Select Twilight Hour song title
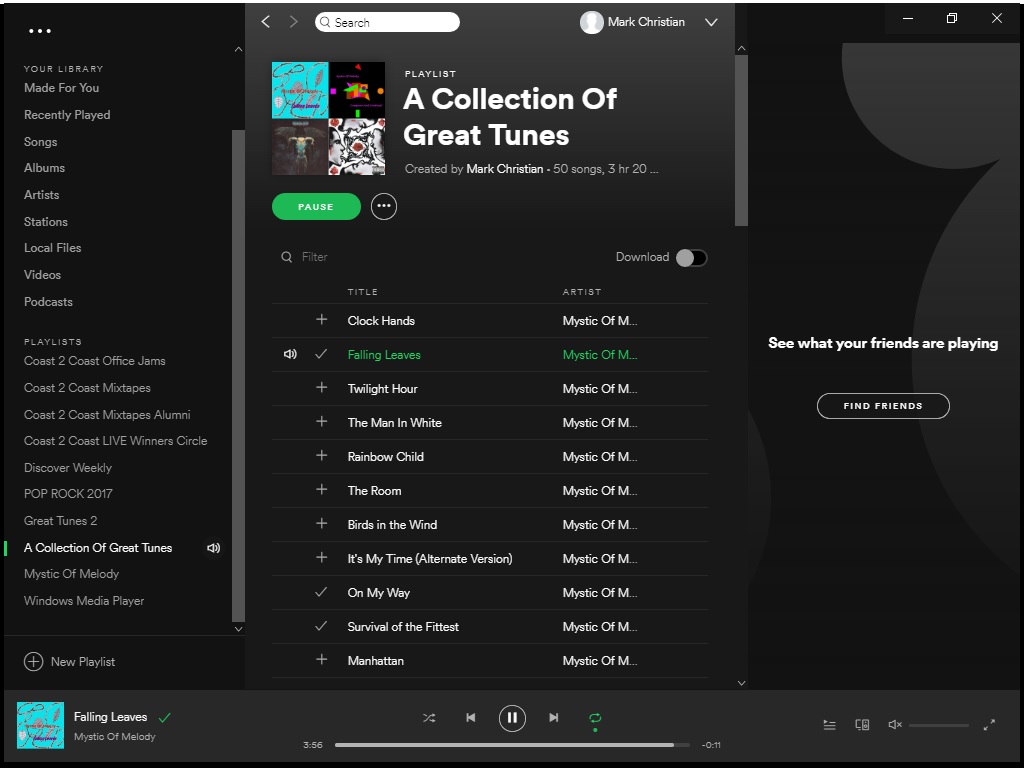 click(383, 389)
